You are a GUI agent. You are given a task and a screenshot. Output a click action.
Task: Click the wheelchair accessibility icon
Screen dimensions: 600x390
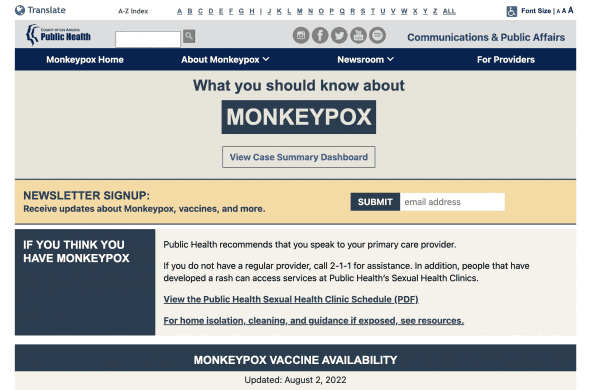click(512, 11)
